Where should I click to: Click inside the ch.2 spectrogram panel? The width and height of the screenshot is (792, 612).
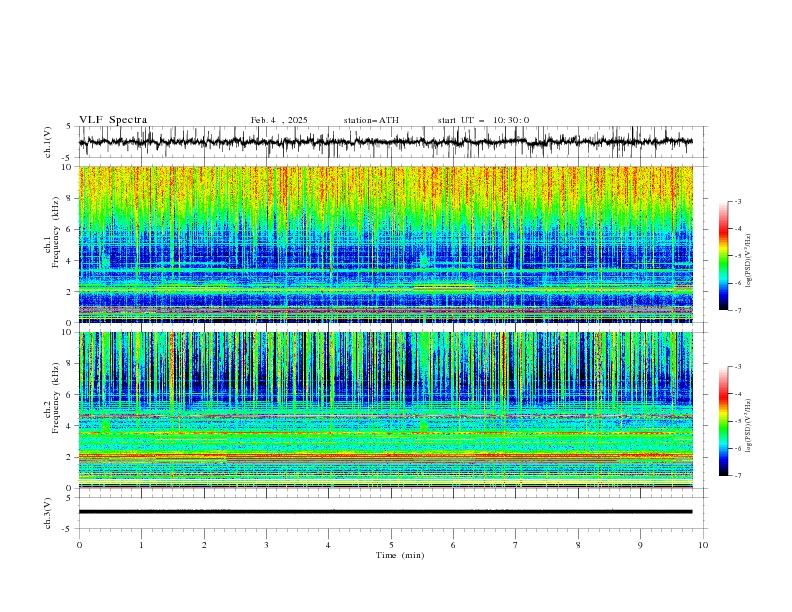pyautogui.click(x=386, y=410)
